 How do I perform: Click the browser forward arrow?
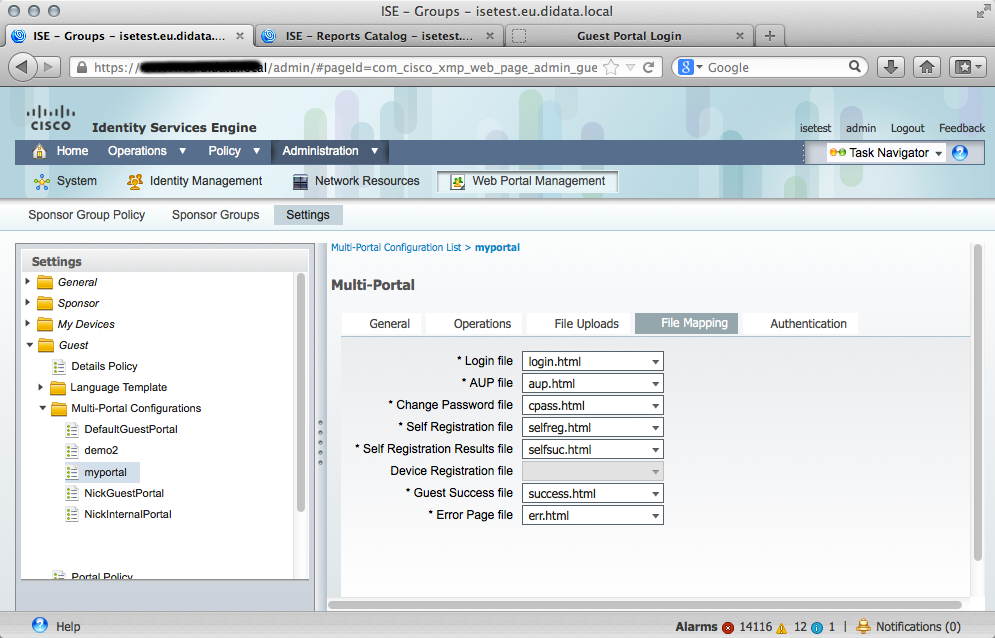pyautogui.click(x=48, y=67)
